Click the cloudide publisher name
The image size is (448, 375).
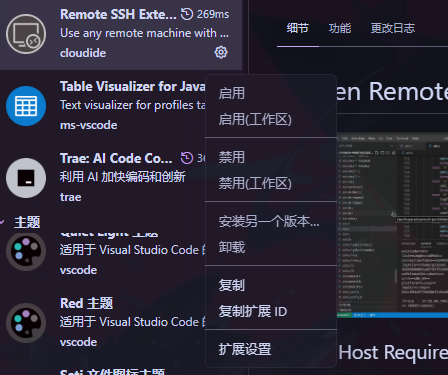pos(83,53)
